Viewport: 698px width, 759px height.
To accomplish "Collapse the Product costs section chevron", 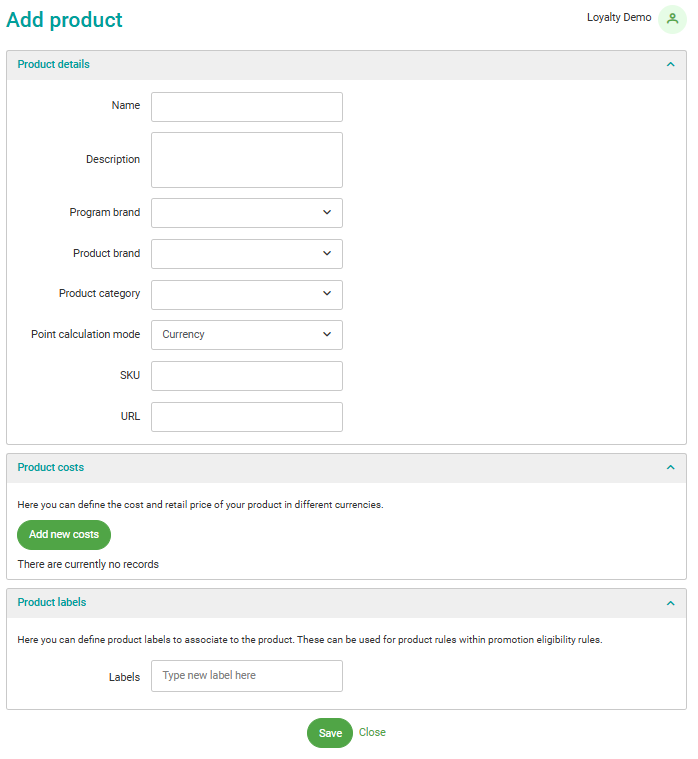I will click(x=670, y=468).
